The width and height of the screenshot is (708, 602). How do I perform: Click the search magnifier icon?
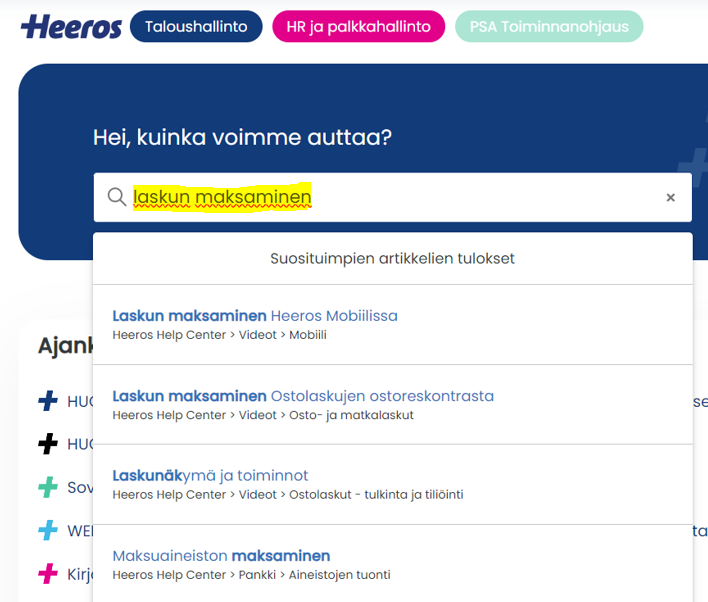coord(117,197)
